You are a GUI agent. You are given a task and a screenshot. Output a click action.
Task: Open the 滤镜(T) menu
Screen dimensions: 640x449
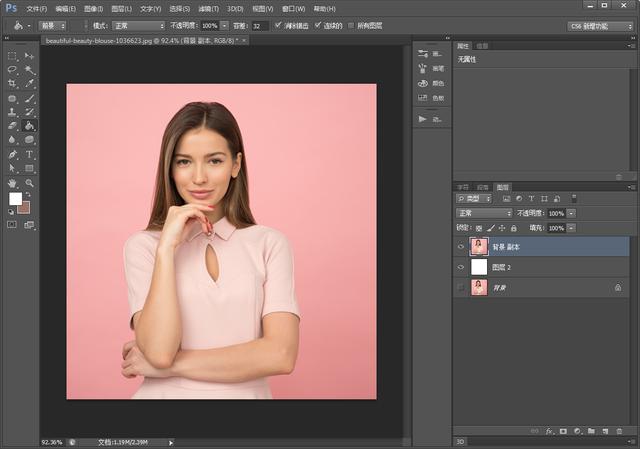[209, 9]
